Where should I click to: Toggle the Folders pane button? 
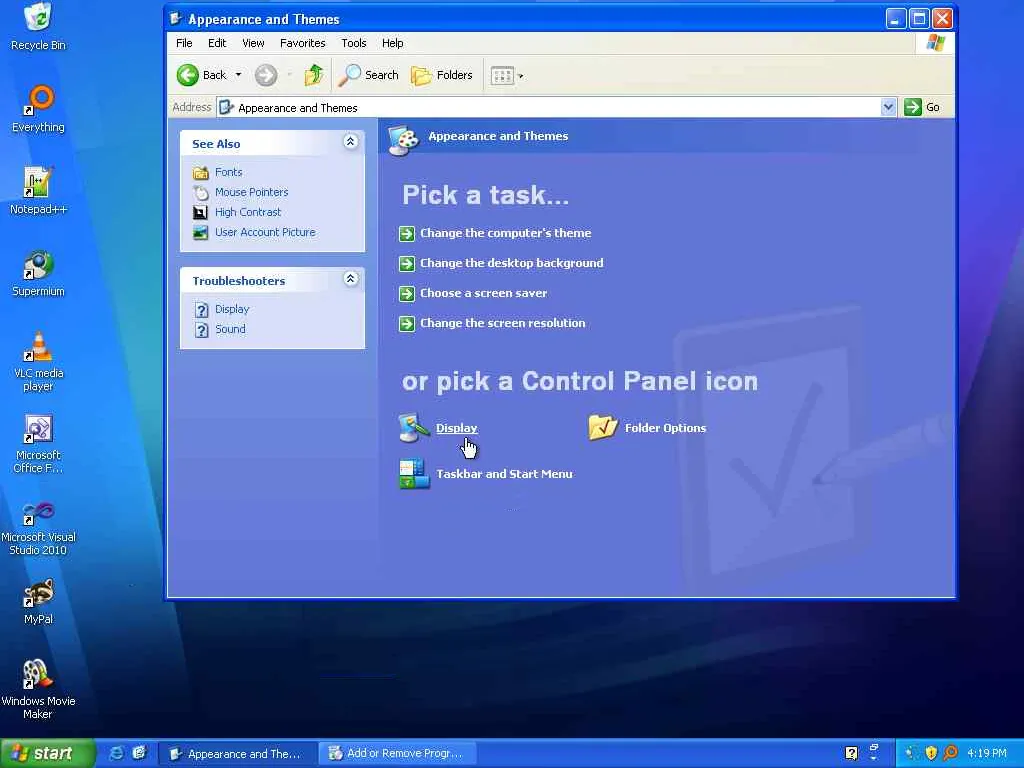click(441, 75)
